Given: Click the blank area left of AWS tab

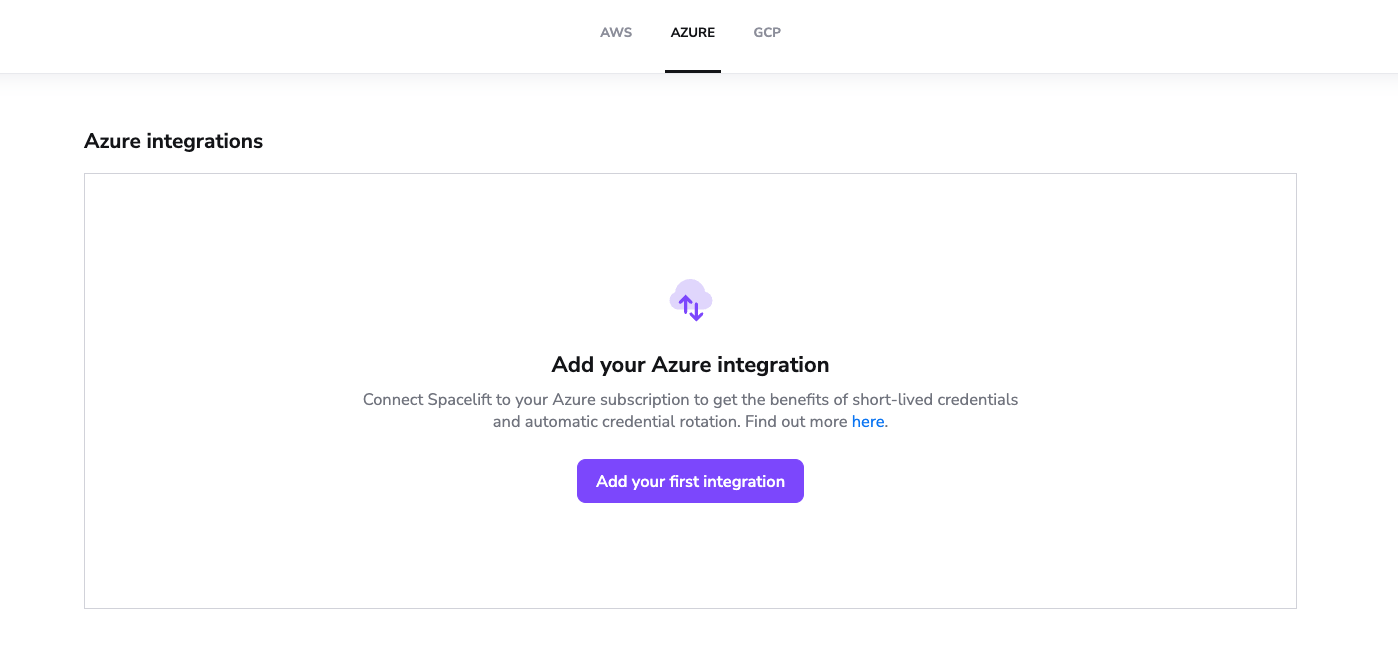Looking at the screenshot, I should [300, 35].
